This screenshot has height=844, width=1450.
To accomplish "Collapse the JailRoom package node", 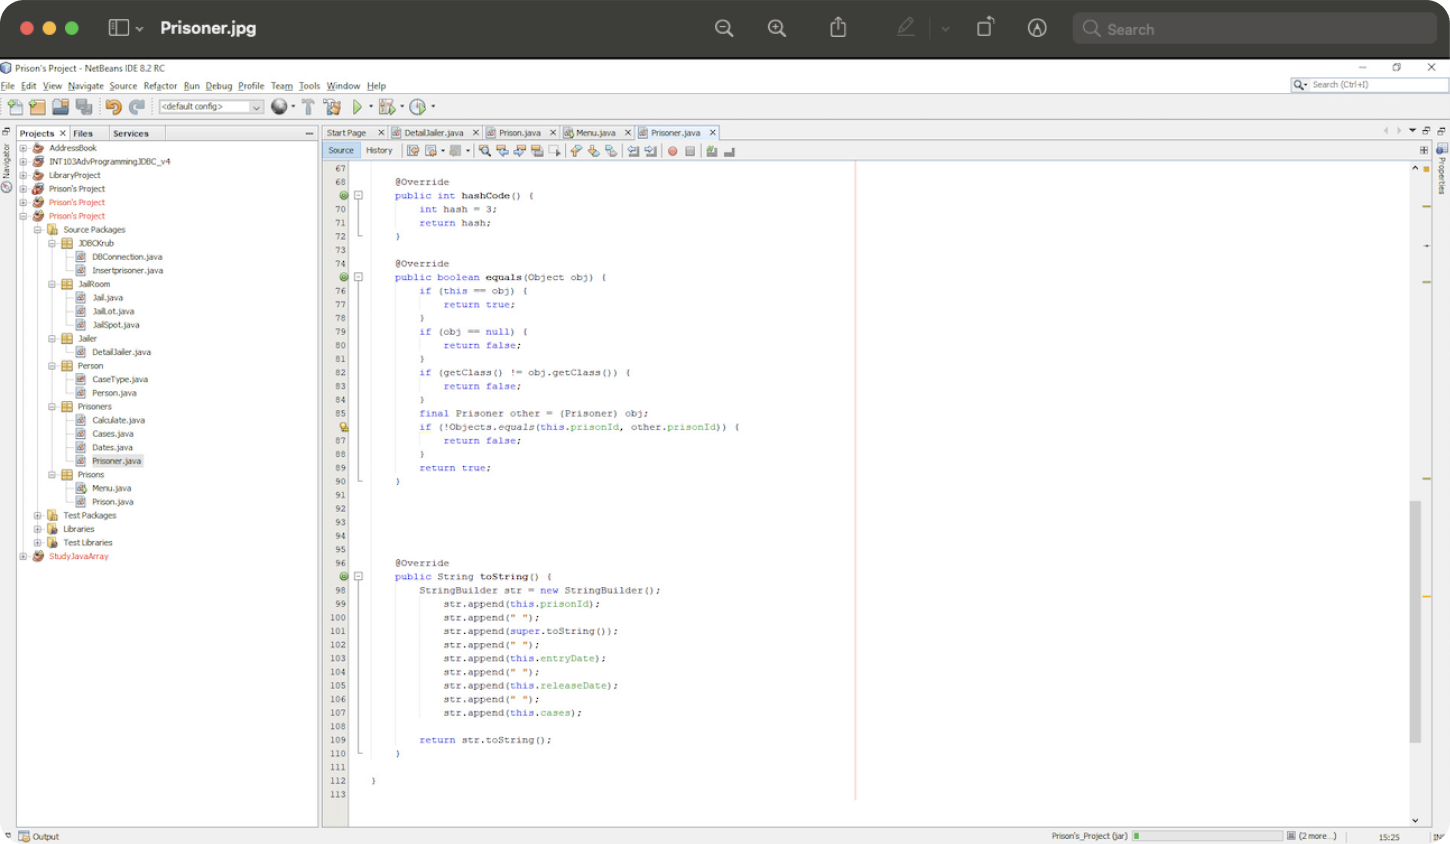I will pos(52,284).
